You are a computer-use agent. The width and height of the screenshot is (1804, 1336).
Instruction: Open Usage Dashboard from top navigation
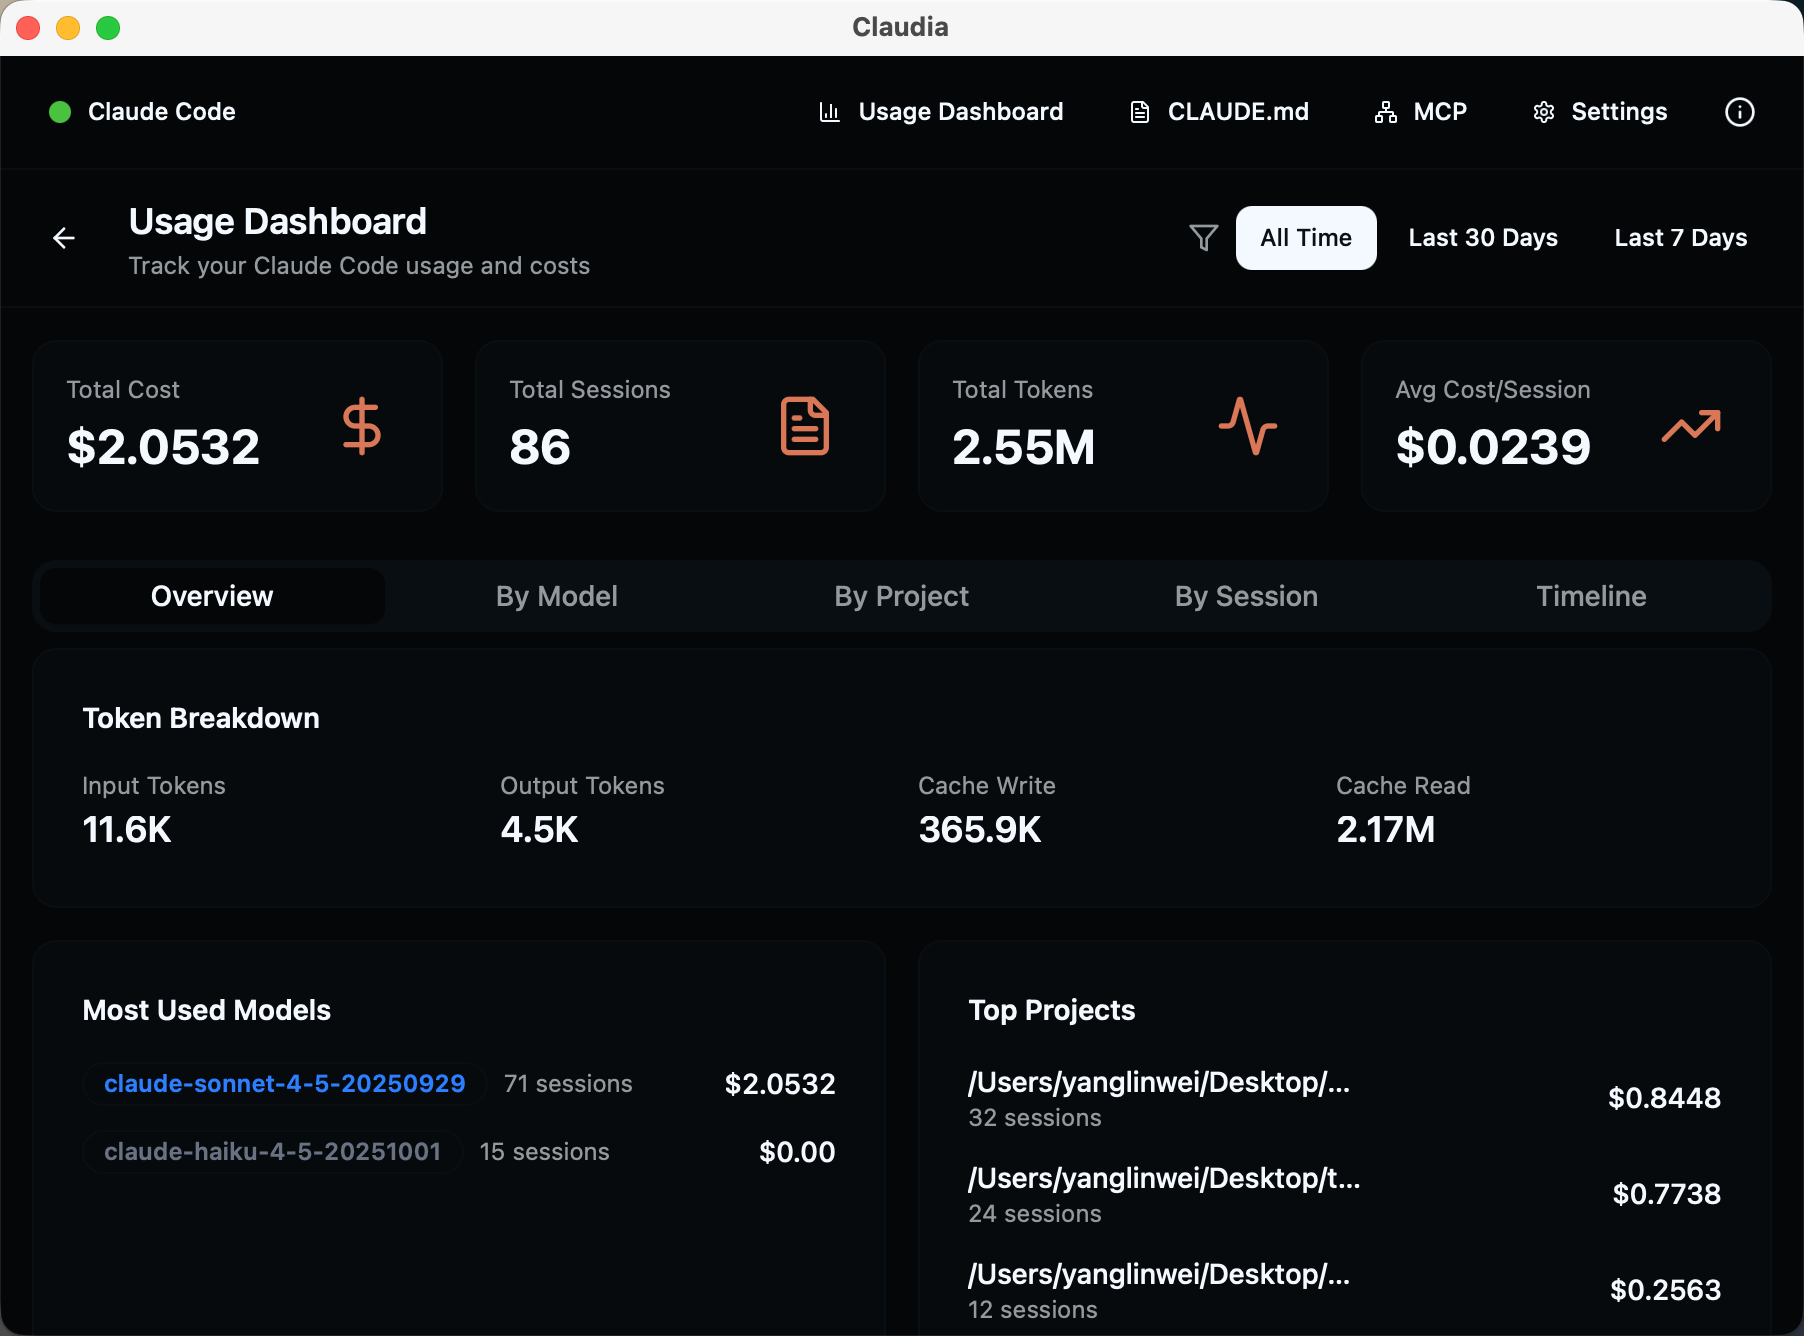(x=941, y=112)
